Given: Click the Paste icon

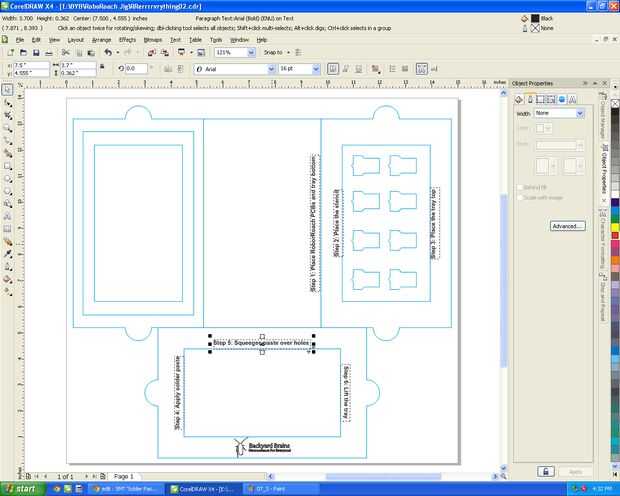Looking at the screenshot, I should (91, 53).
